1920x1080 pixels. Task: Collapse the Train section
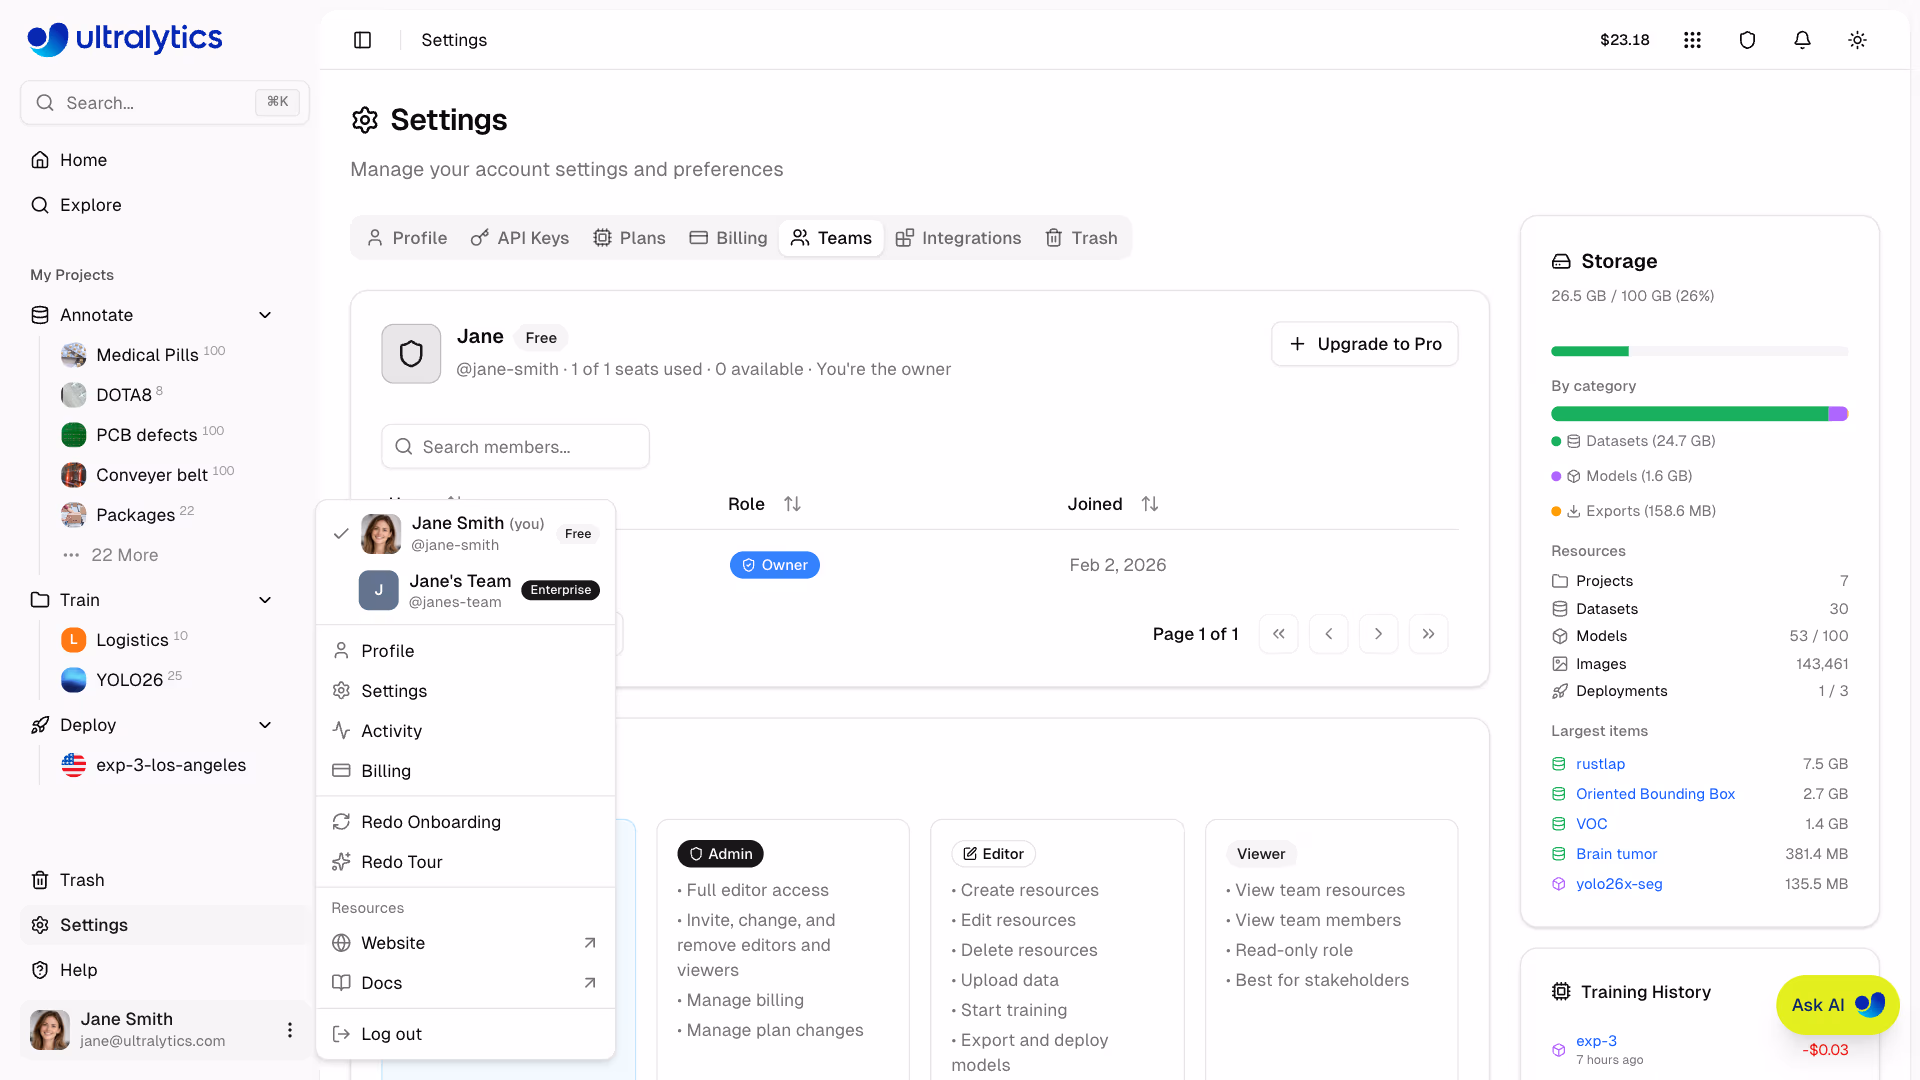[x=265, y=600]
